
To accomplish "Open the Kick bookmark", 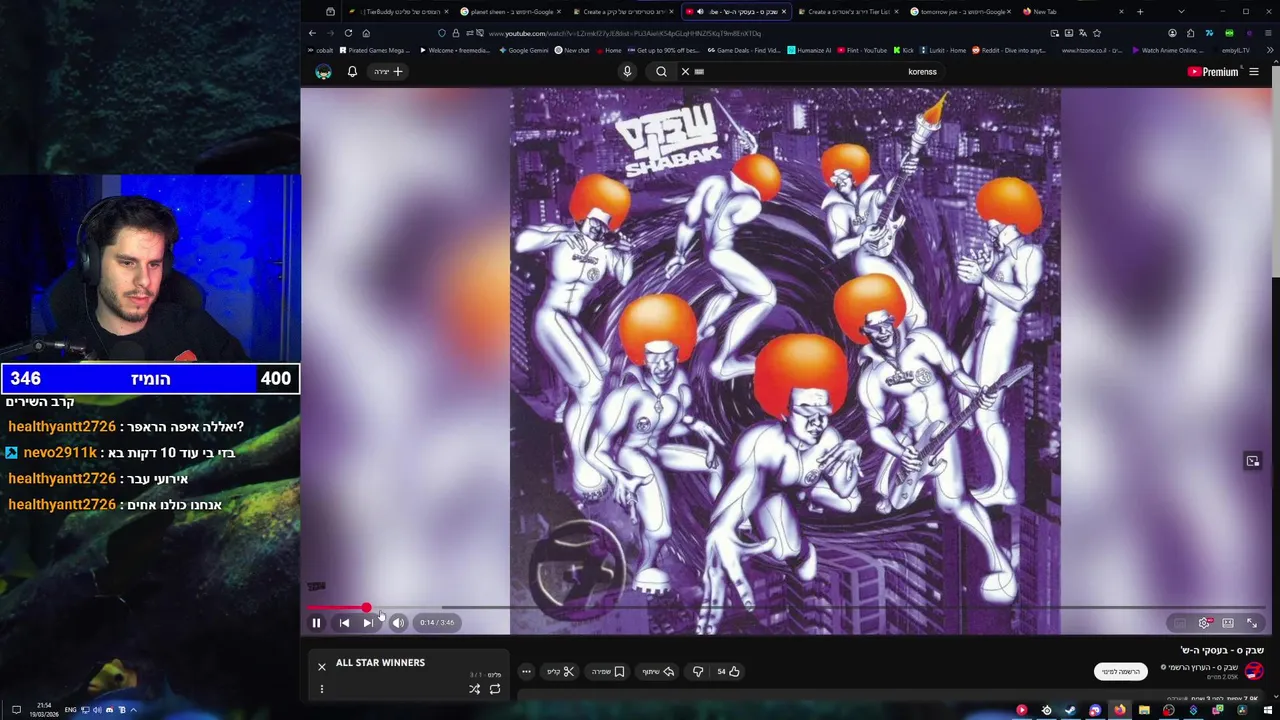I will [904, 50].
